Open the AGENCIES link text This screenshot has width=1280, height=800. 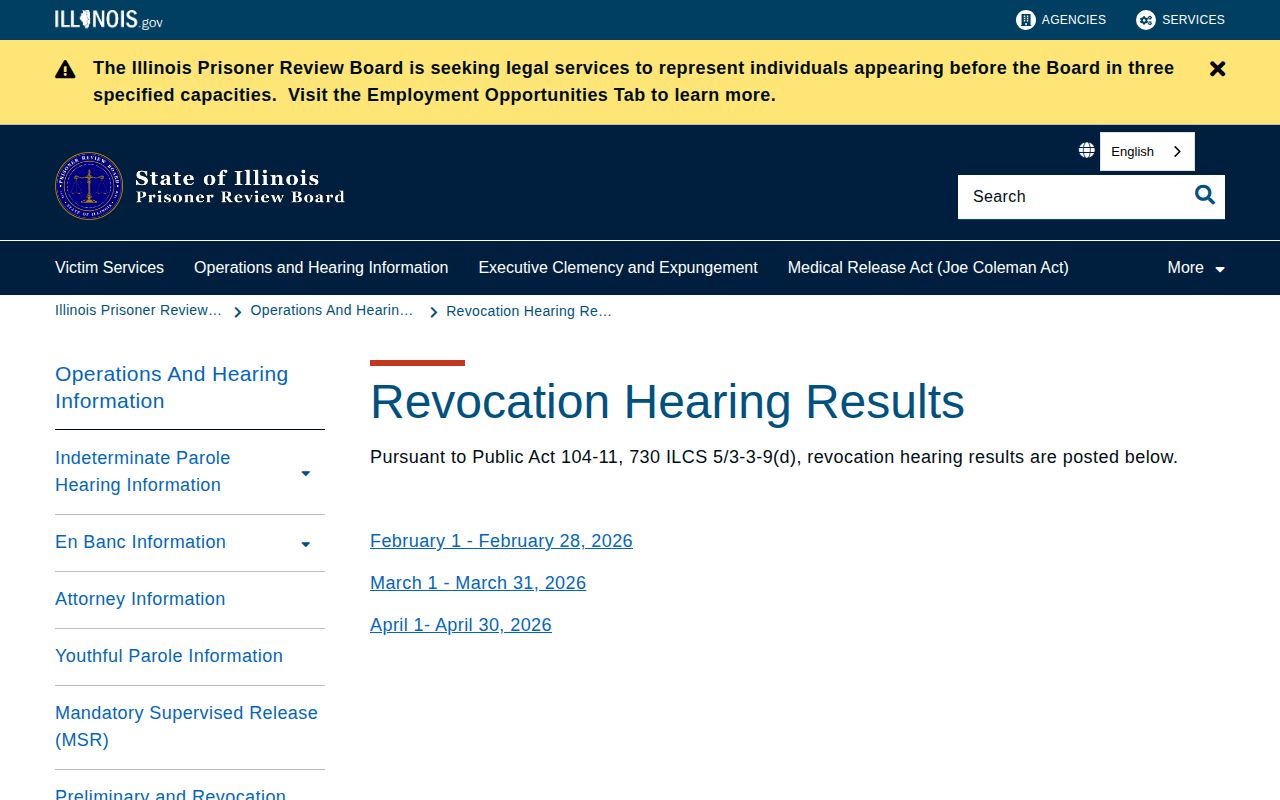(1073, 19)
